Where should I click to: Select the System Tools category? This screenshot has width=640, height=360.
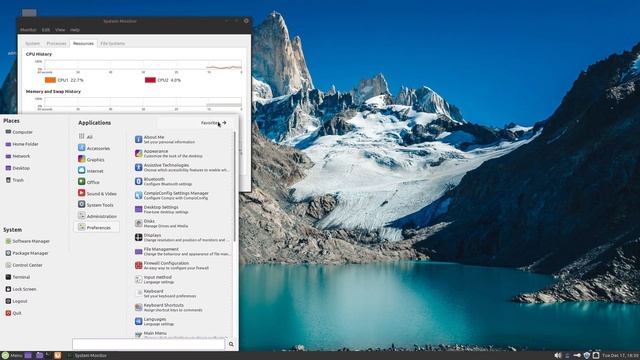tap(97, 205)
